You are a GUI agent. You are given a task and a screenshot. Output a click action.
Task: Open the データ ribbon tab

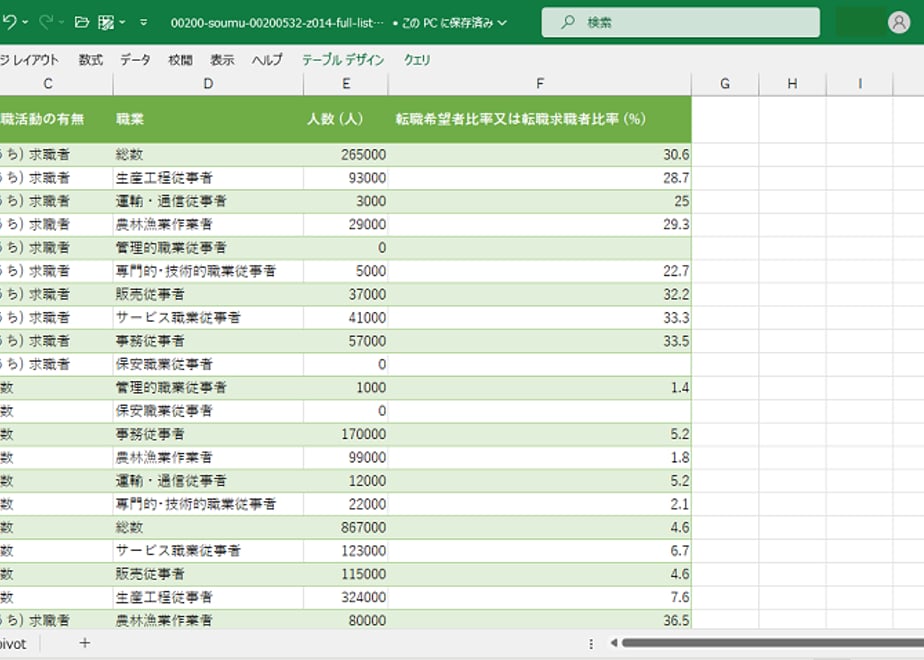[x=136, y=60]
